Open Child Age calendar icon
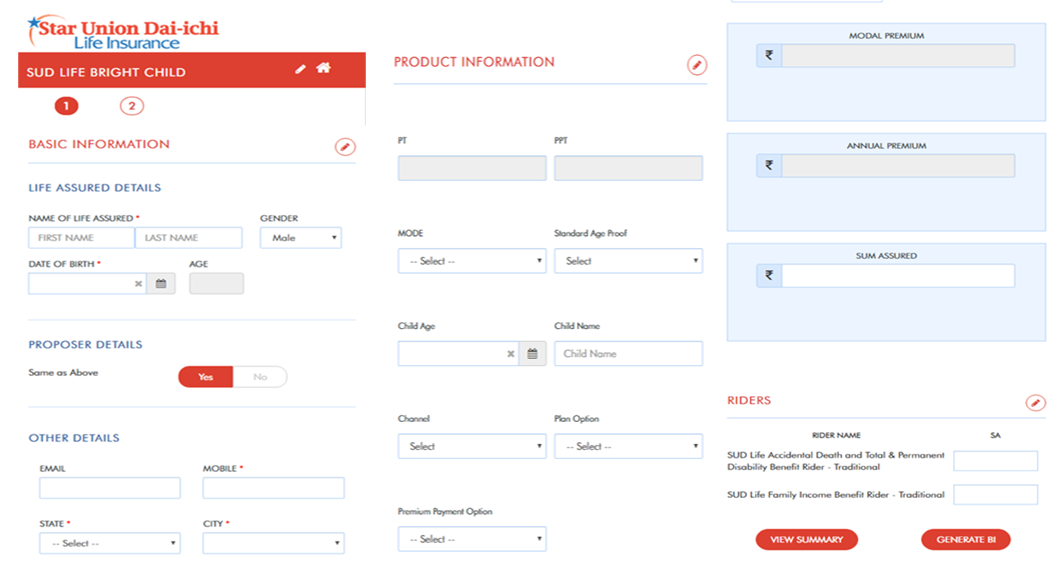The width and height of the screenshot is (1056, 576). click(533, 354)
